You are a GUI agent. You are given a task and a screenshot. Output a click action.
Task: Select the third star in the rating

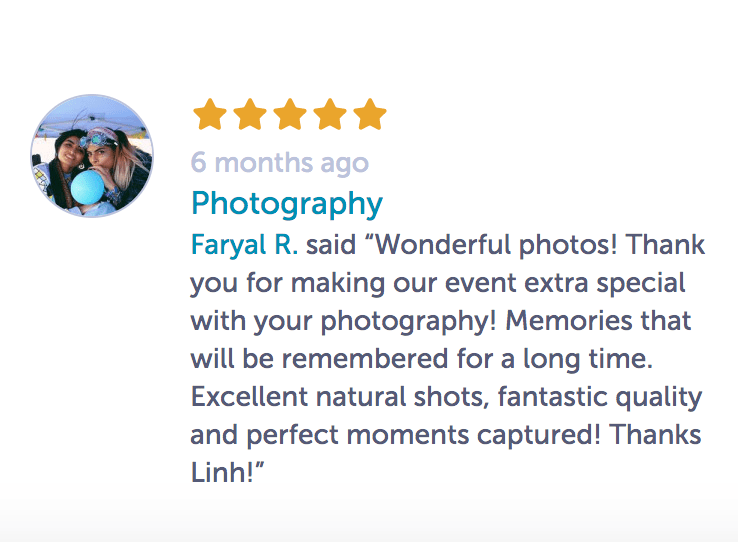(x=290, y=116)
